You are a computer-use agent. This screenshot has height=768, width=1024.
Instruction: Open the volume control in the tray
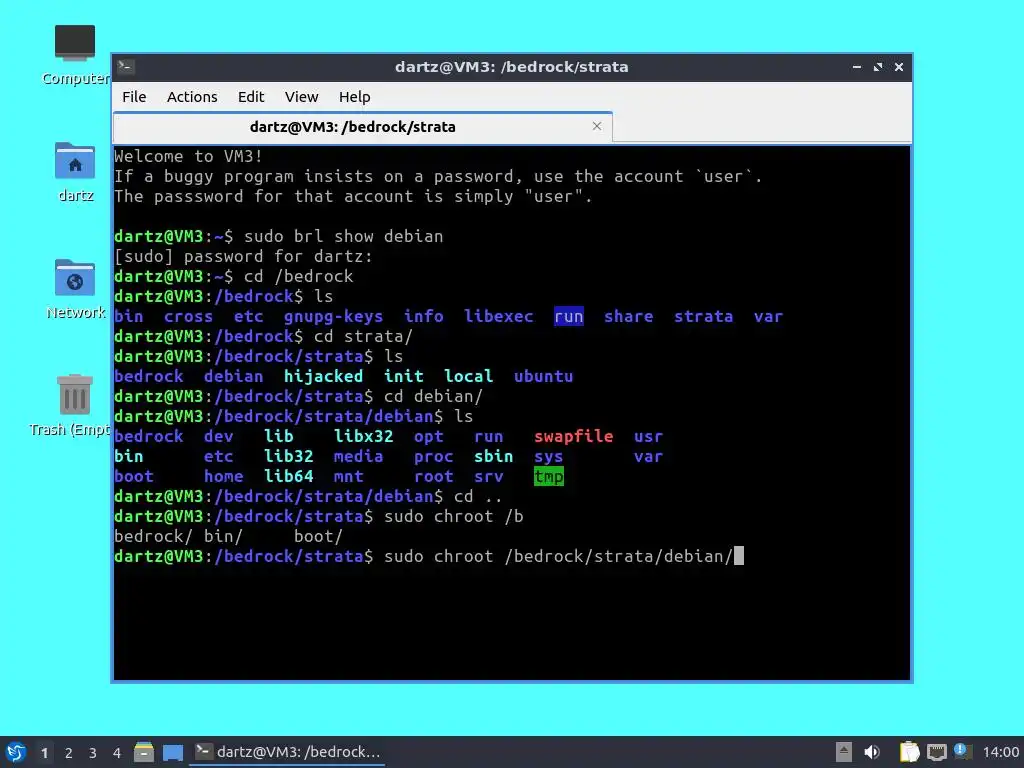point(872,752)
